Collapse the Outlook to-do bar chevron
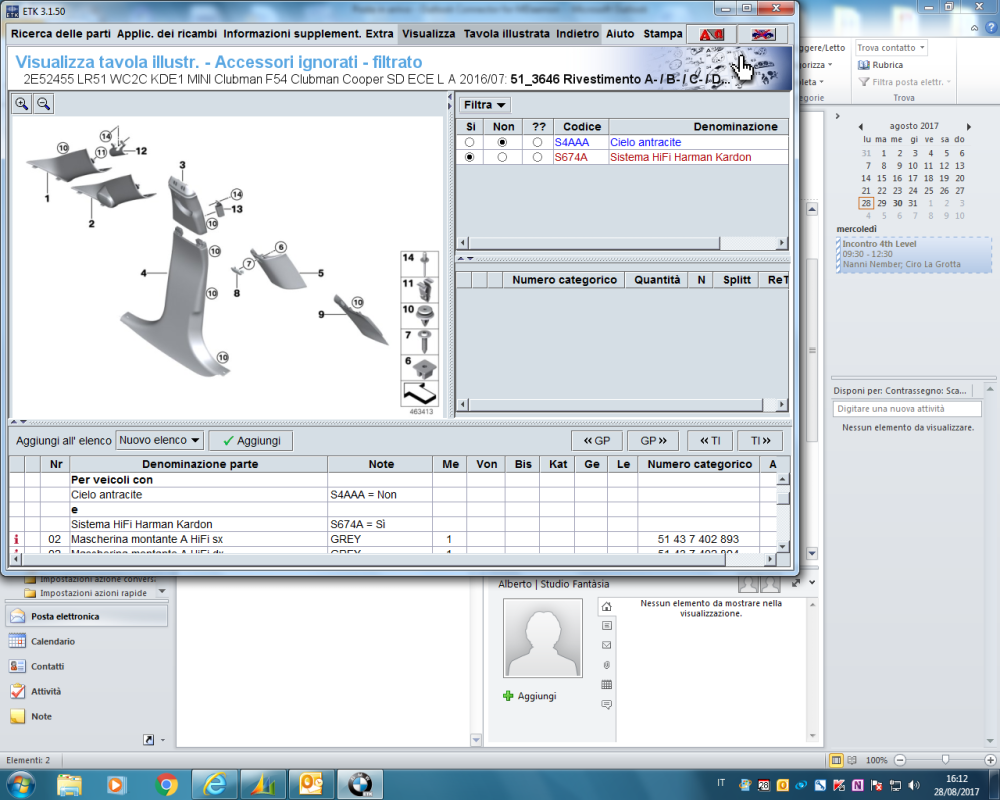The image size is (1000, 800). [837, 116]
